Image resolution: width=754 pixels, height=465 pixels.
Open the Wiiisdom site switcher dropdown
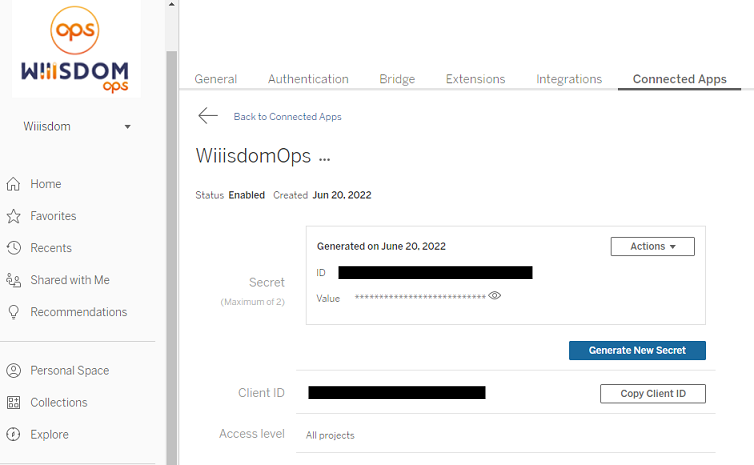coord(77,126)
